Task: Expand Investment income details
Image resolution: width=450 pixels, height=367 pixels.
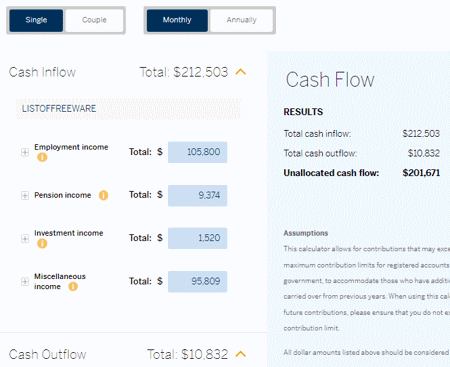Action: [25, 239]
